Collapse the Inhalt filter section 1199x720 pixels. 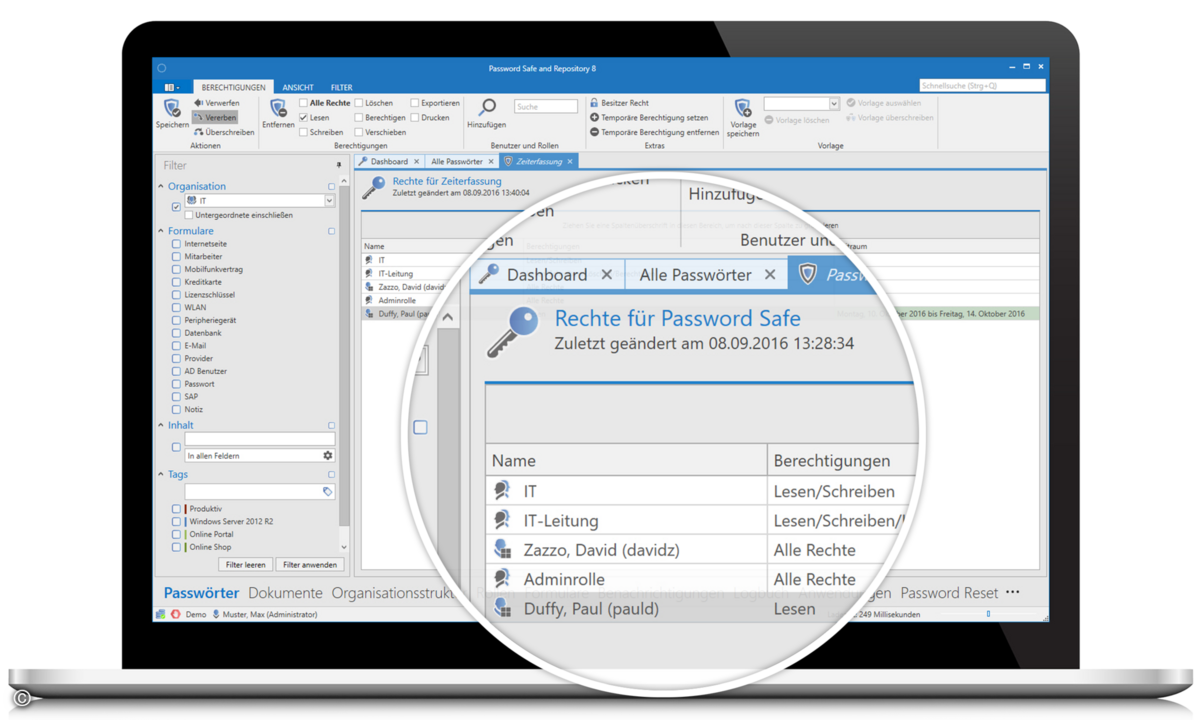click(x=161, y=425)
